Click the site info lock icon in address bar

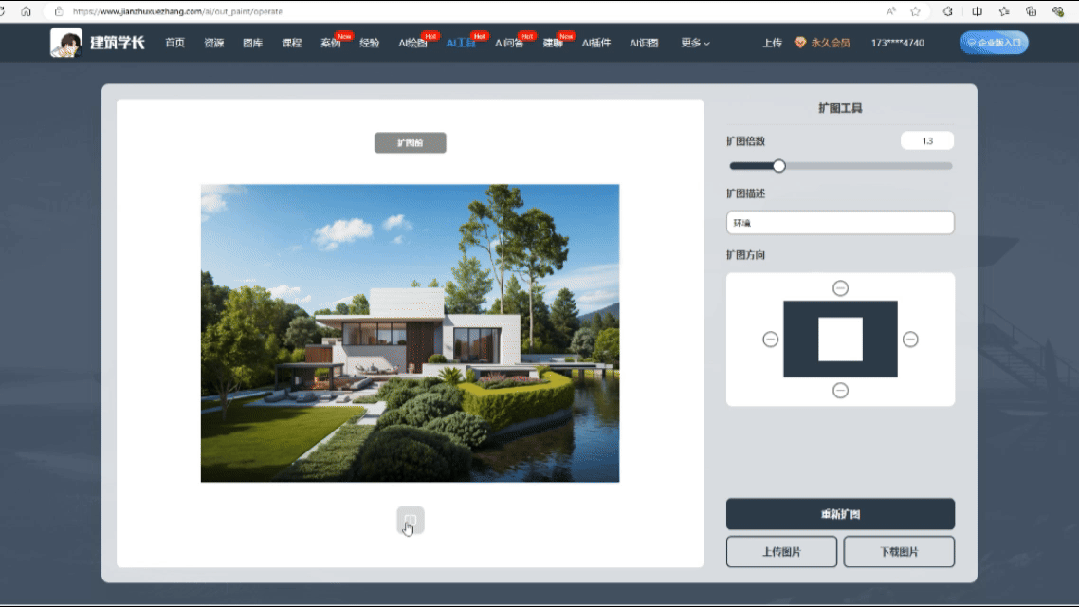click(59, 11)
